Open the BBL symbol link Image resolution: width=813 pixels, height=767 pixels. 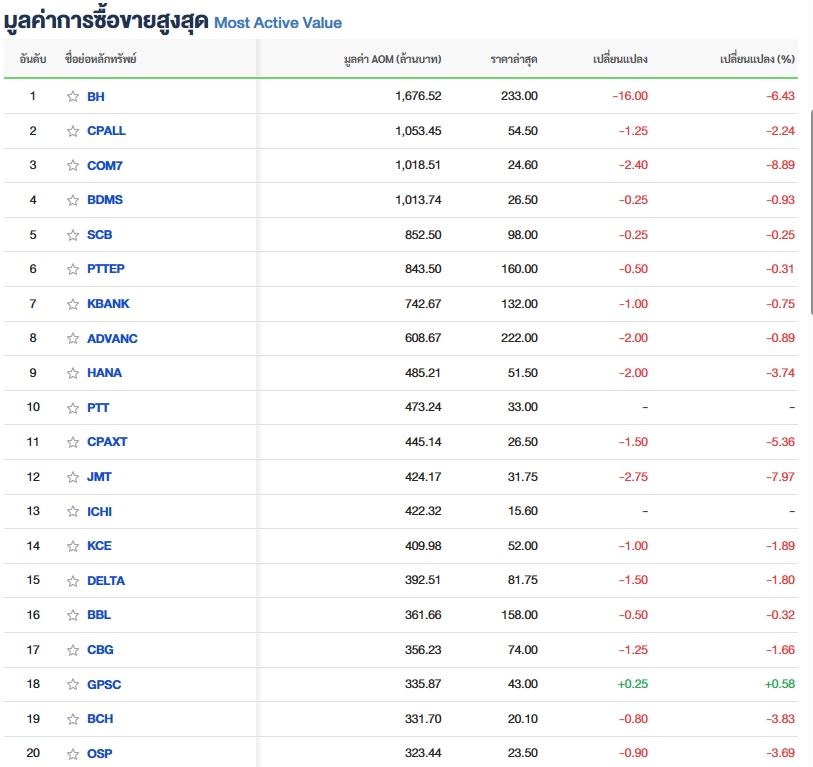(99, 615)
